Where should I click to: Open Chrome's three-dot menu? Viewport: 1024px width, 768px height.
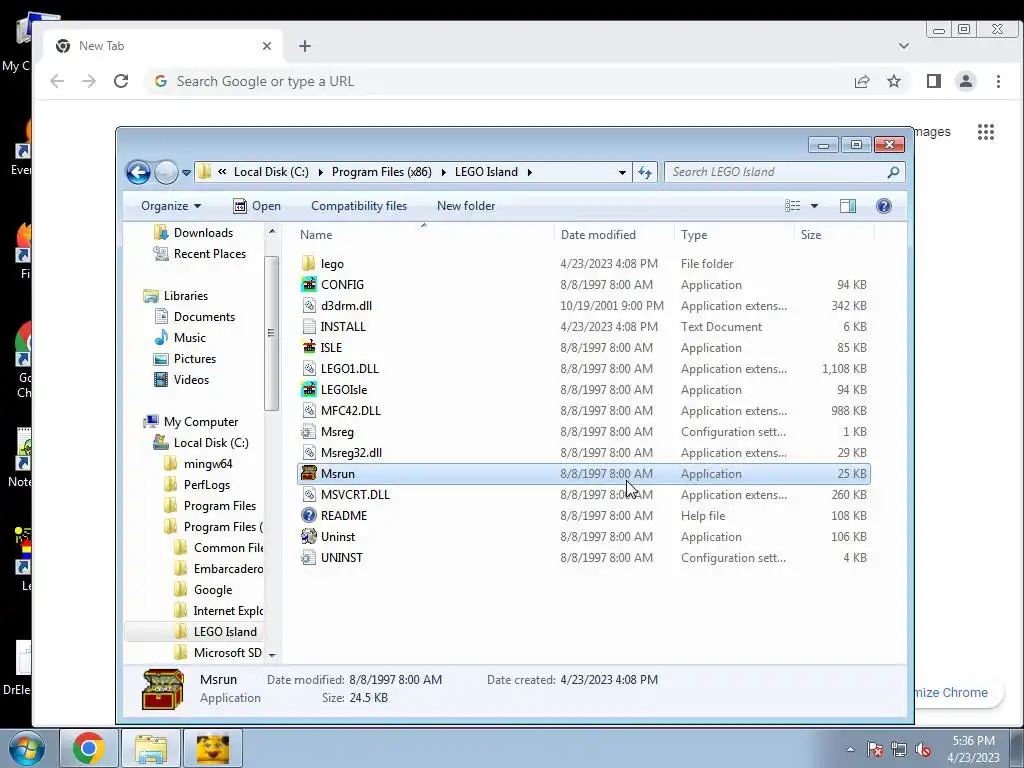coord(998,81)
